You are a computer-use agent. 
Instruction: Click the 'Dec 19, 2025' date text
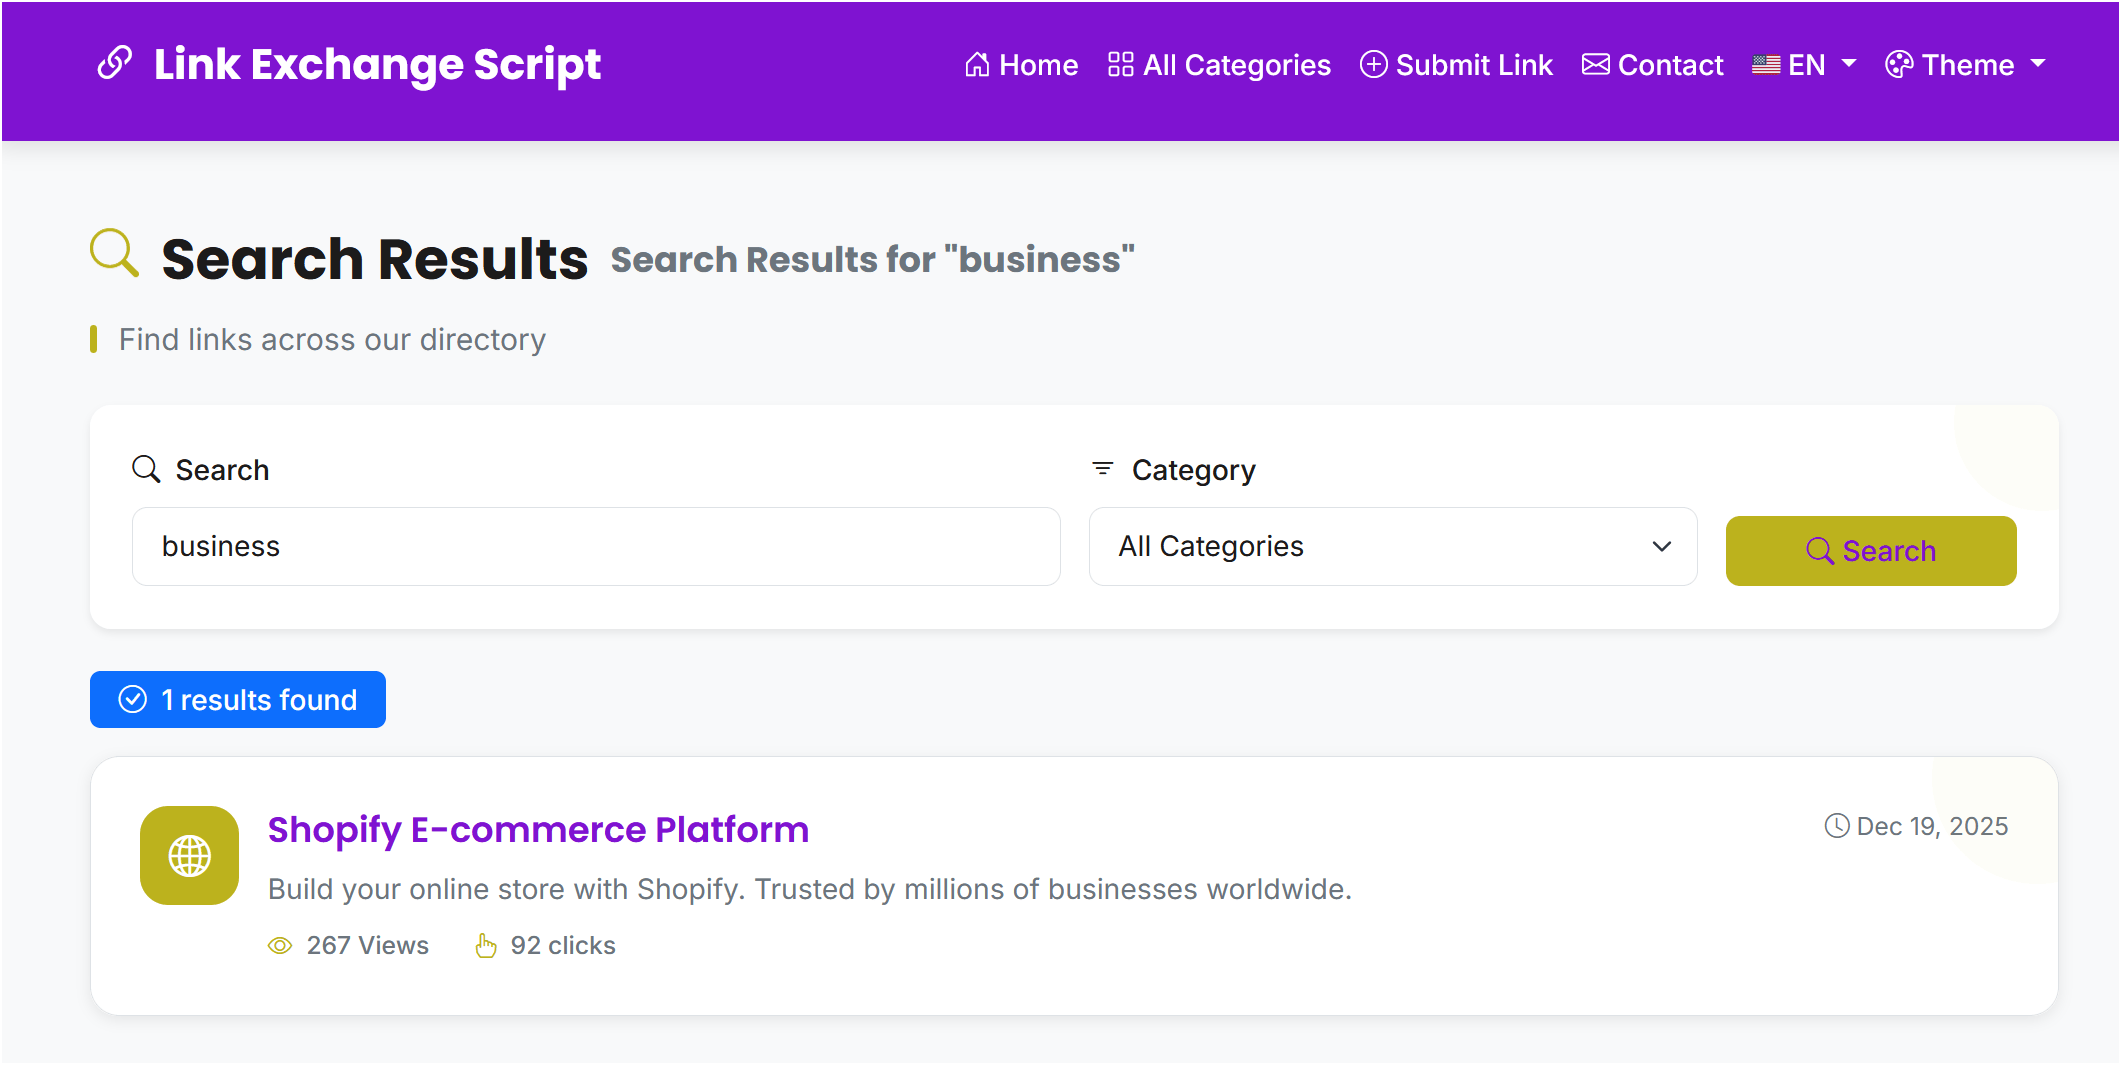(1932, 826)
